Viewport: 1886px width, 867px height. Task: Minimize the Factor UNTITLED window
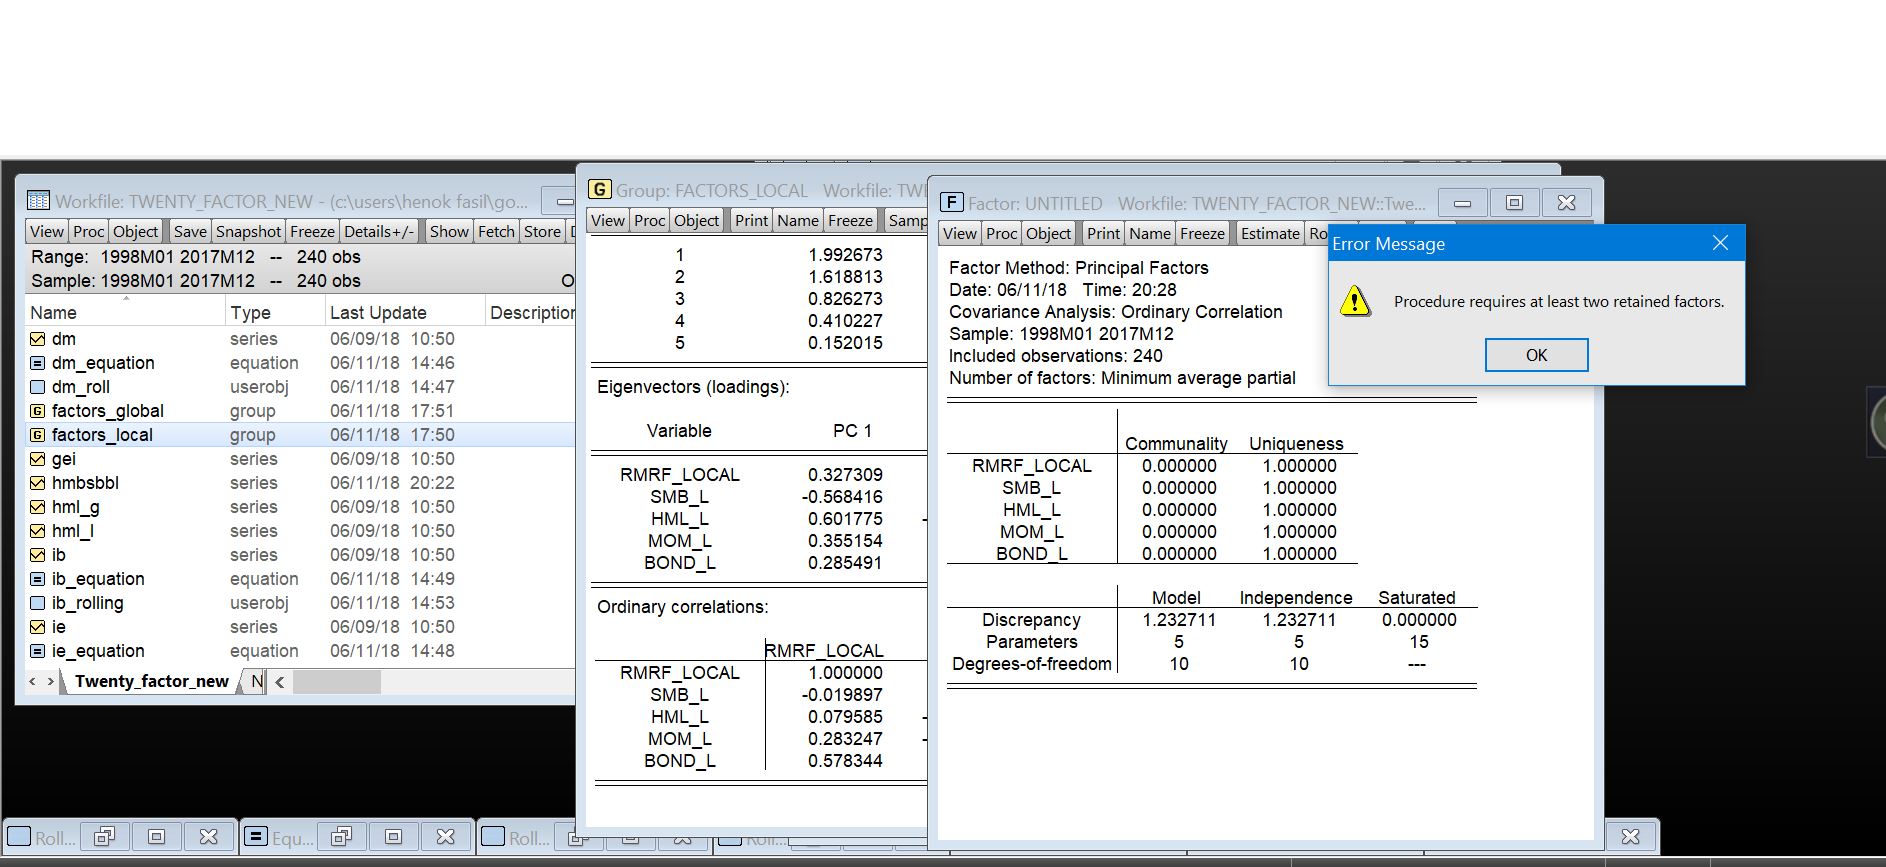point(1462,203)
